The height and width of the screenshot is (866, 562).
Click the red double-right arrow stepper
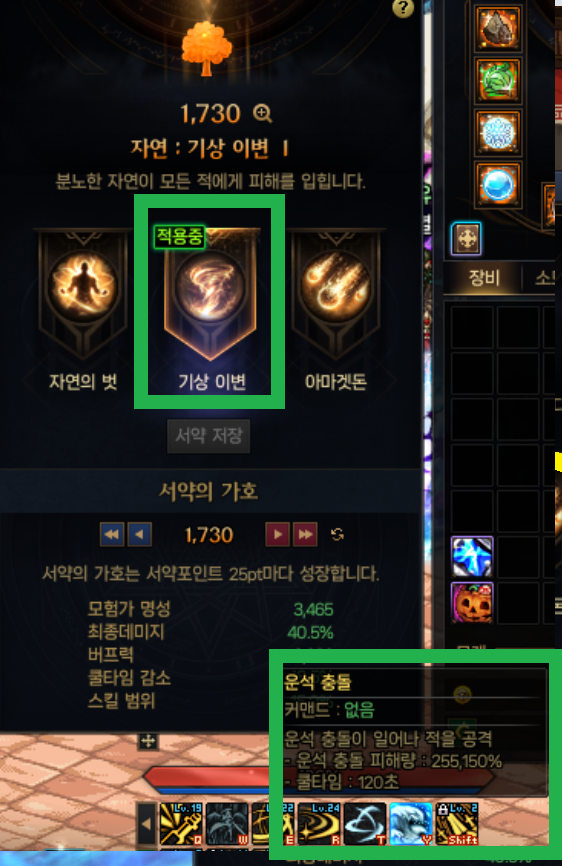(x=305, y=534)
